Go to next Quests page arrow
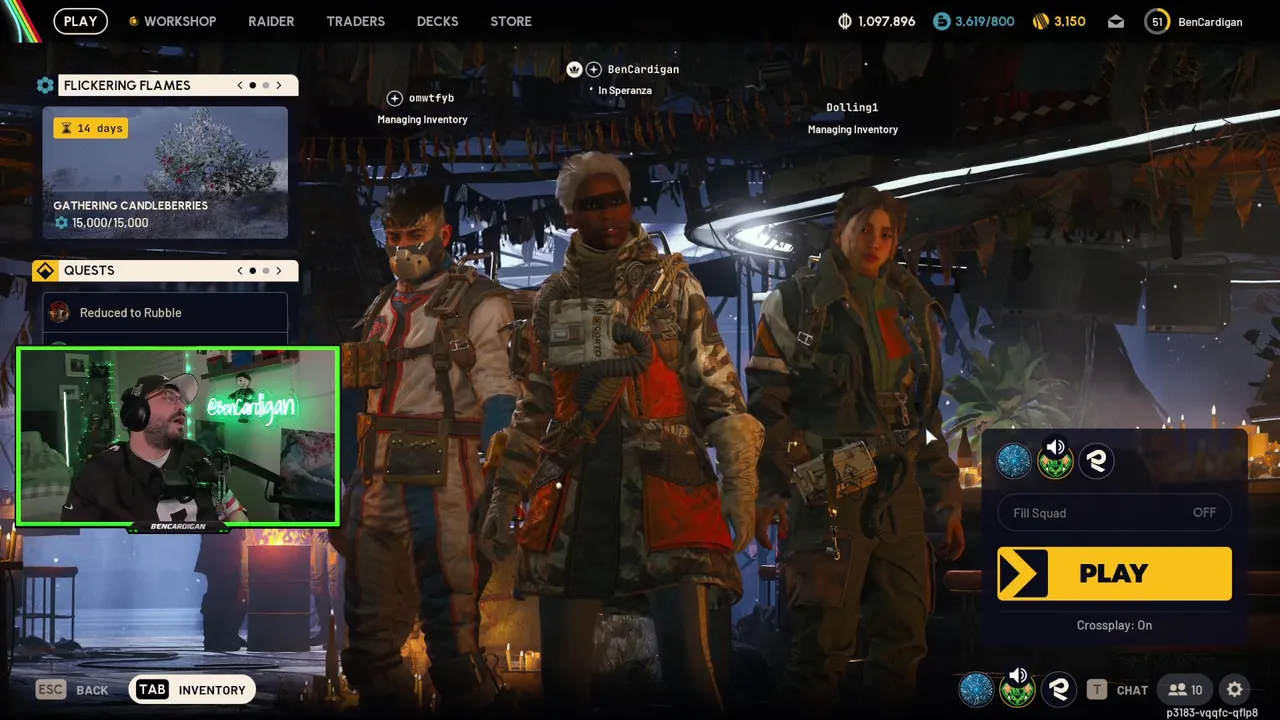Viewport: 1280px width, 720px height. [x=279, y=271]
